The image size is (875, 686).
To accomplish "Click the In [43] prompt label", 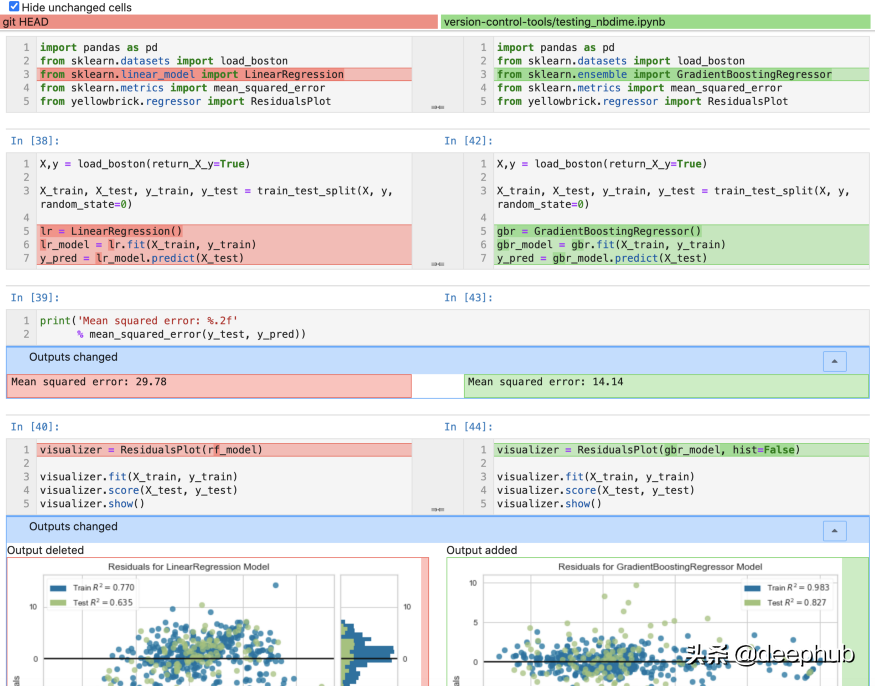I will tap(469, 298).
